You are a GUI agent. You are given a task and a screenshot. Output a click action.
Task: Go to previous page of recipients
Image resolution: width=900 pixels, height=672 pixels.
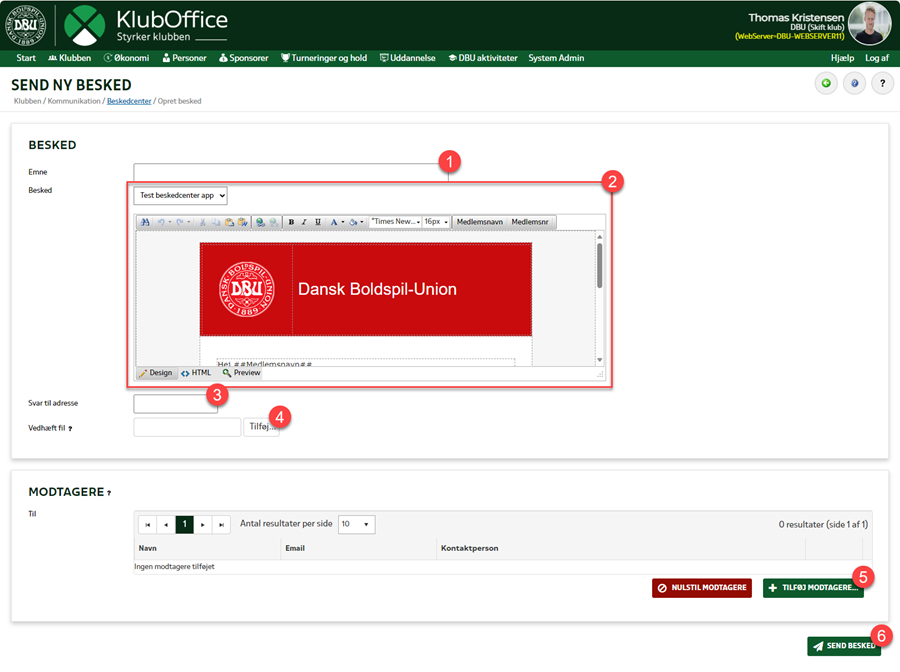166,525
